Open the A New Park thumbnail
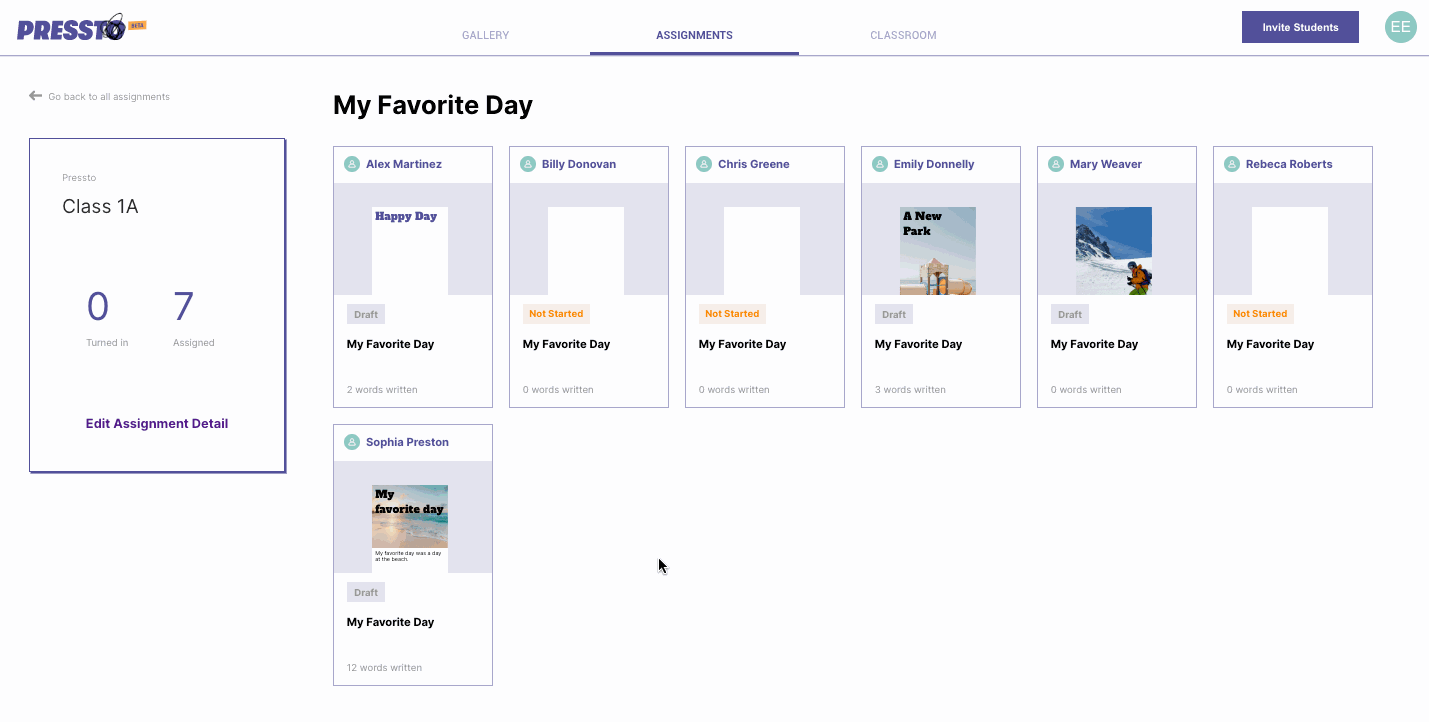Image resolution: width=1429 pixels, height=722 pixels. tap(938, 250)
